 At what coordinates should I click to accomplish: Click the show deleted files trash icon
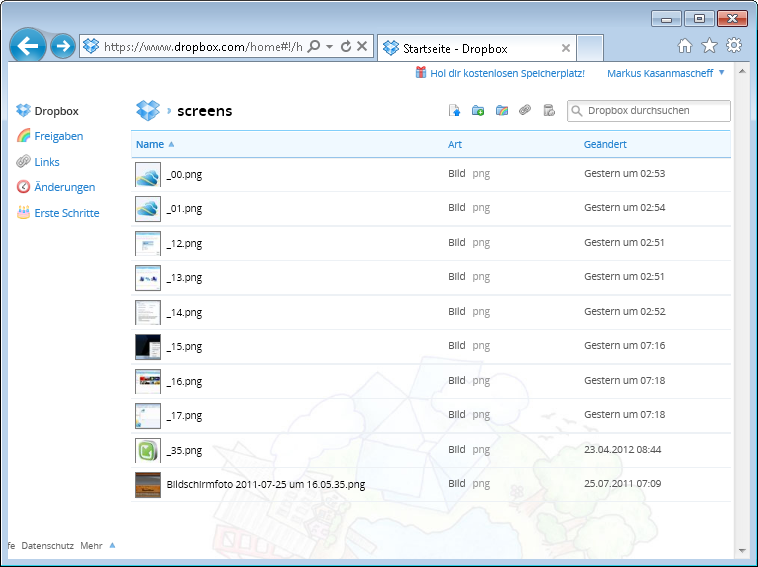pos(548,111)
